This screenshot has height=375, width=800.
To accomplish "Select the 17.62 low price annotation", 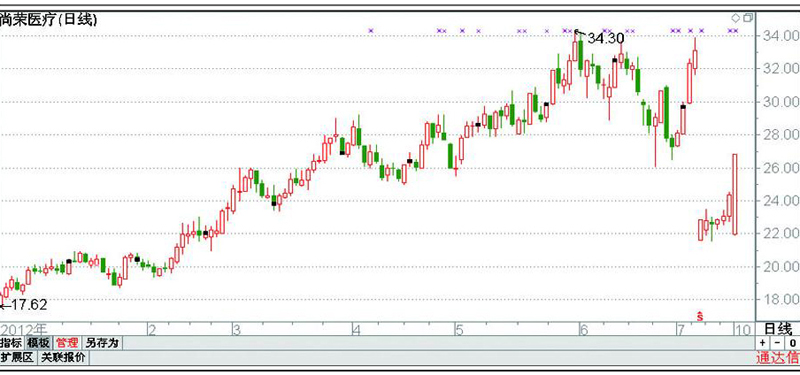I will pos(29,305).
